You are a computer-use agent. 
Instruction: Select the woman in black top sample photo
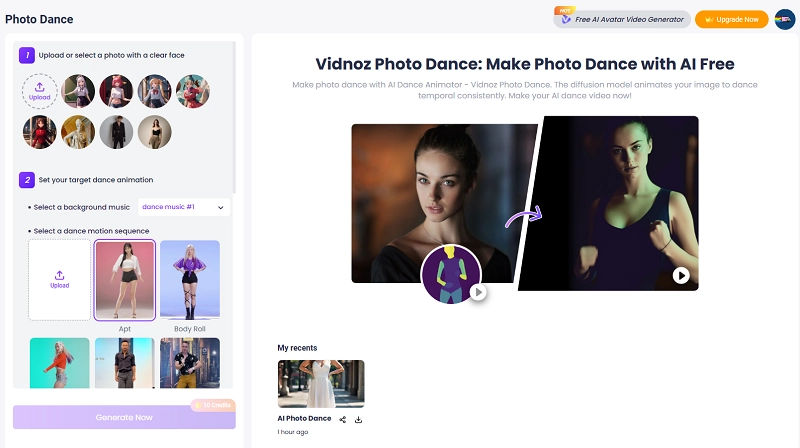point(155,132)
